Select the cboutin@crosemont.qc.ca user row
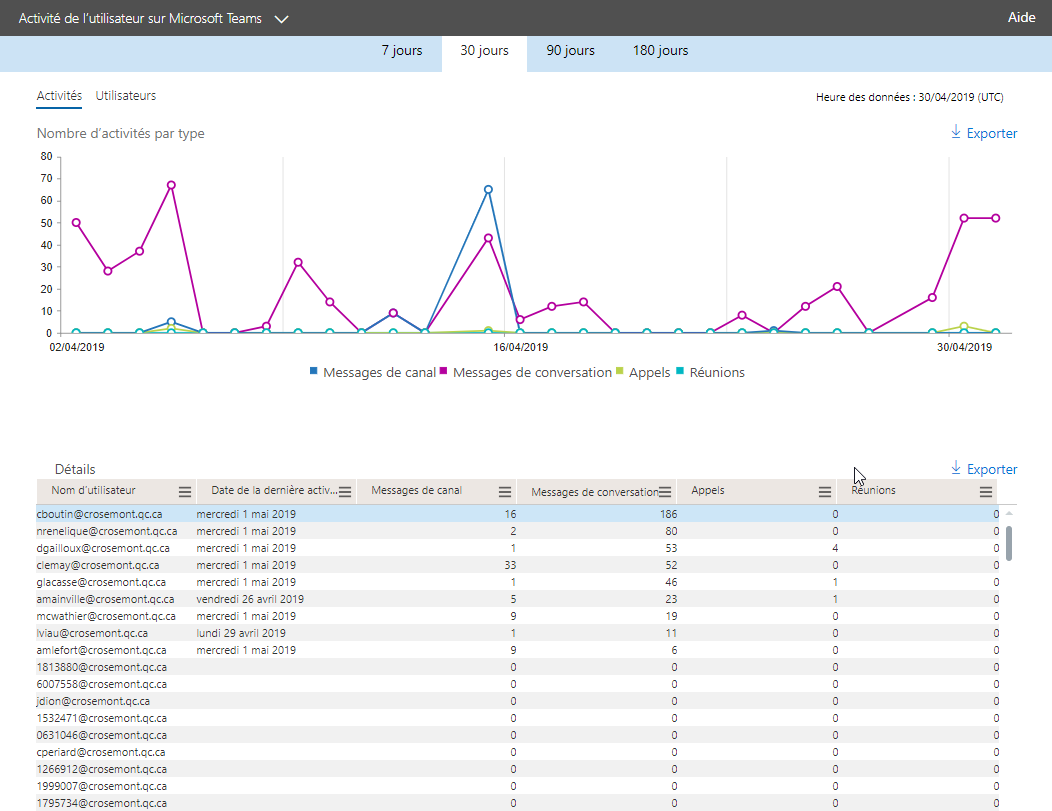Image resolution: width=1052 pixels, height=811 pixels. pos(99,514)
